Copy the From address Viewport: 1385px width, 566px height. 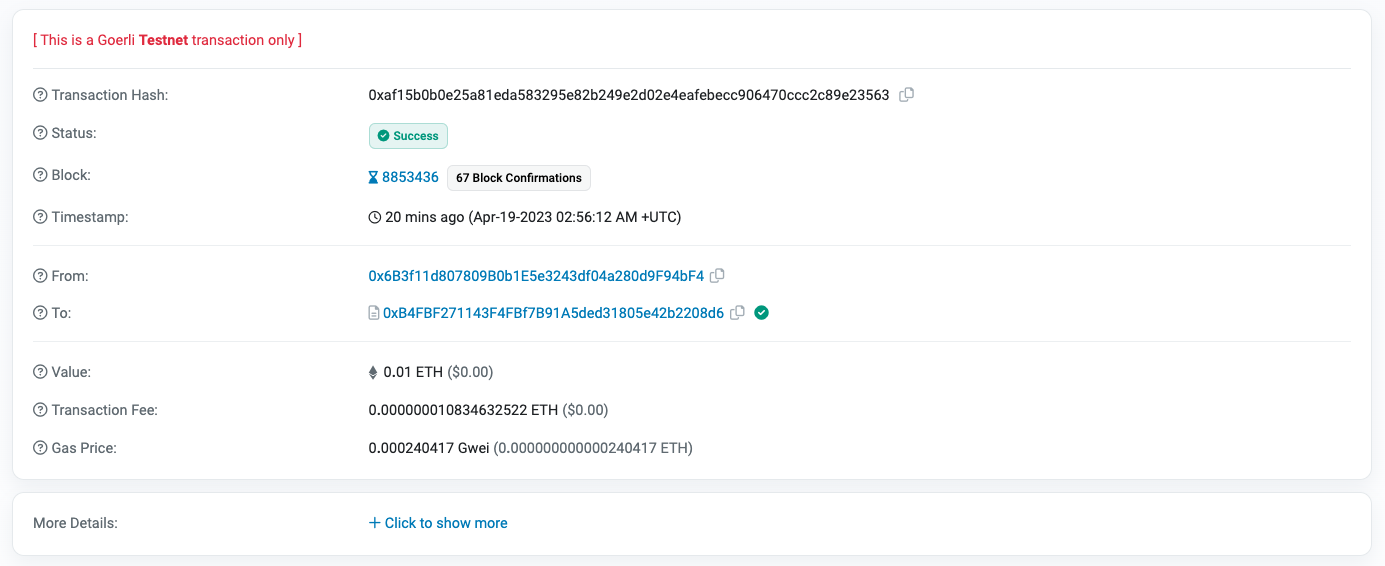717,276
